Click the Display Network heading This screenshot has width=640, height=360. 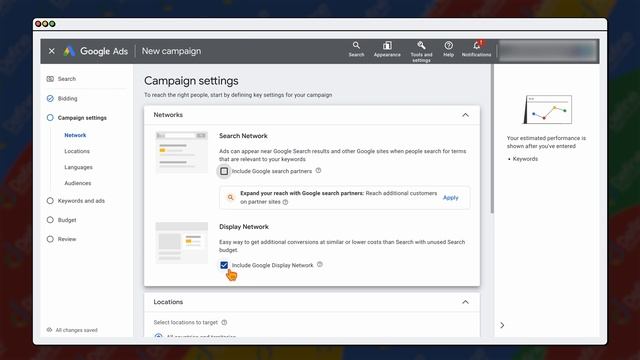[x=244, y=227]
